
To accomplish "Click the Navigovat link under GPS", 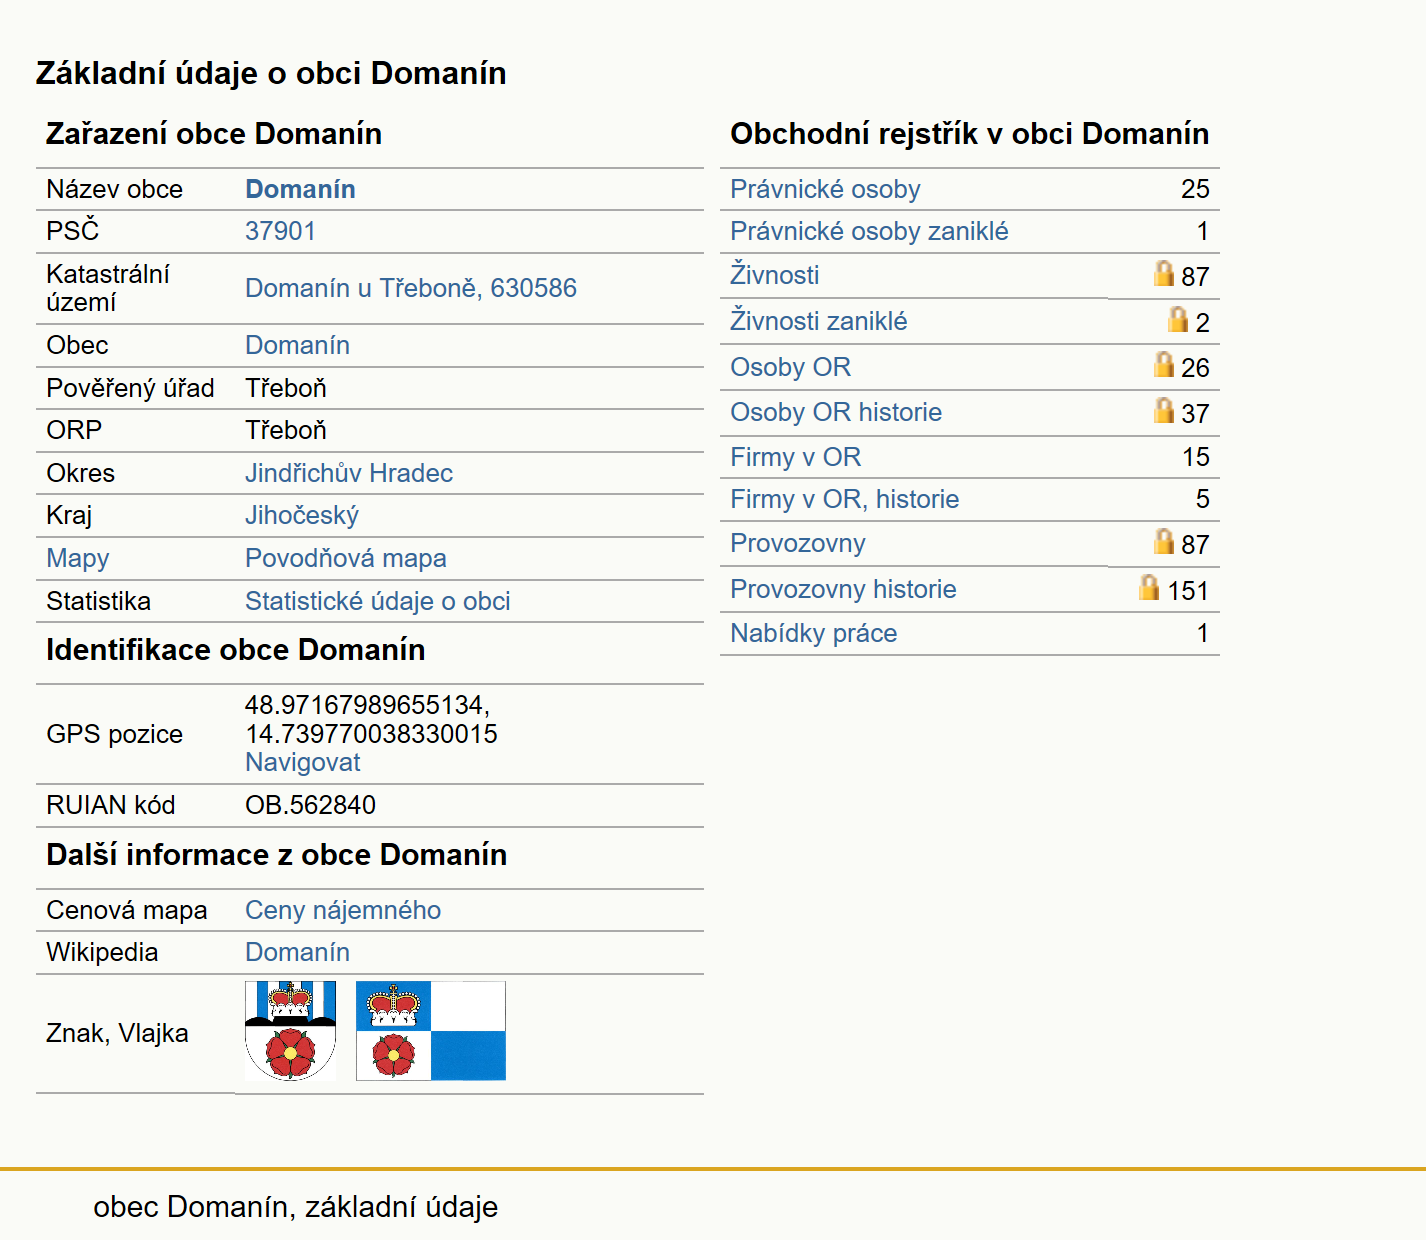I will click(x=302, y=762).
